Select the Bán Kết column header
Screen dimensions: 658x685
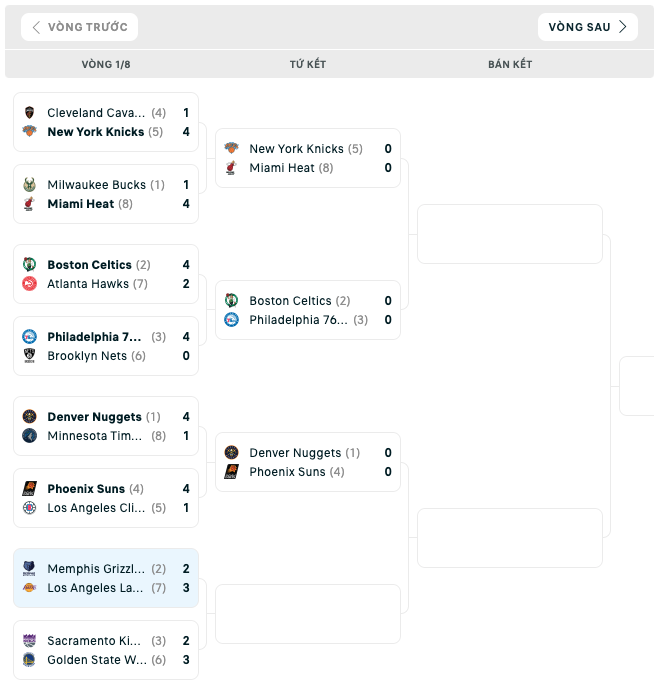click(x=510, y=64)
